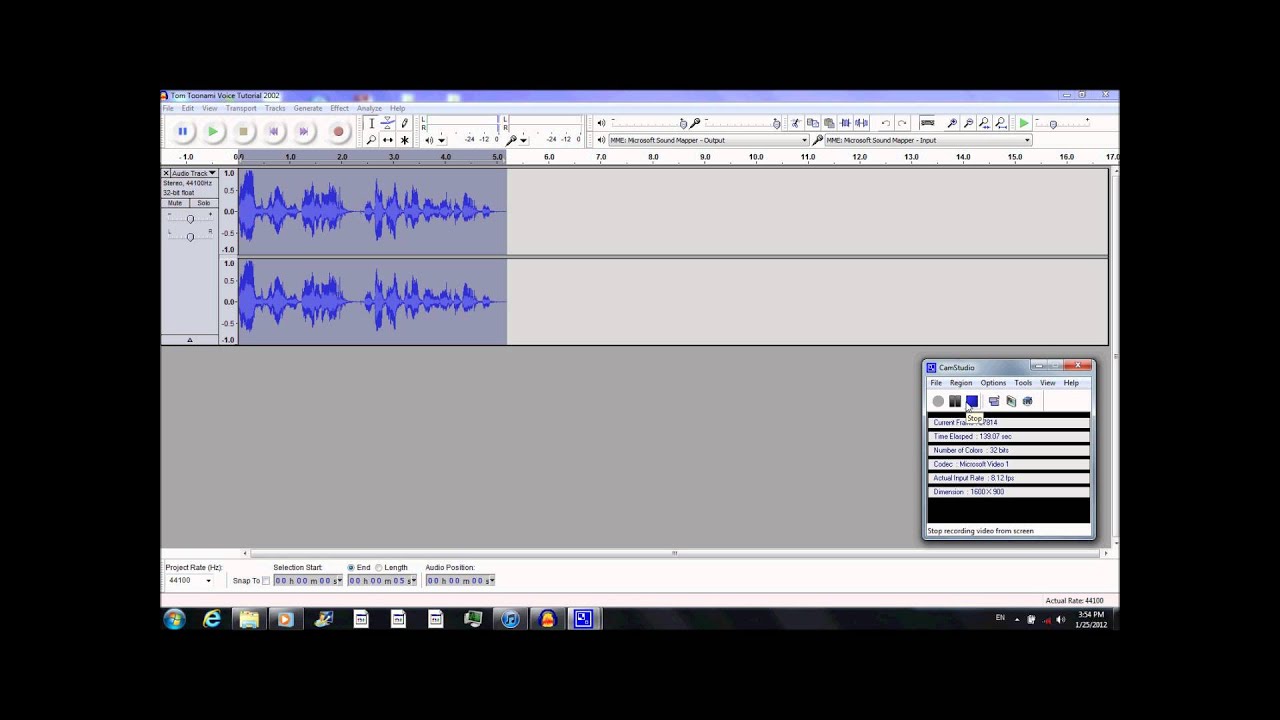Select the Length radio button
Viewport: 1280px width, 720px height.
pos(379,568)
